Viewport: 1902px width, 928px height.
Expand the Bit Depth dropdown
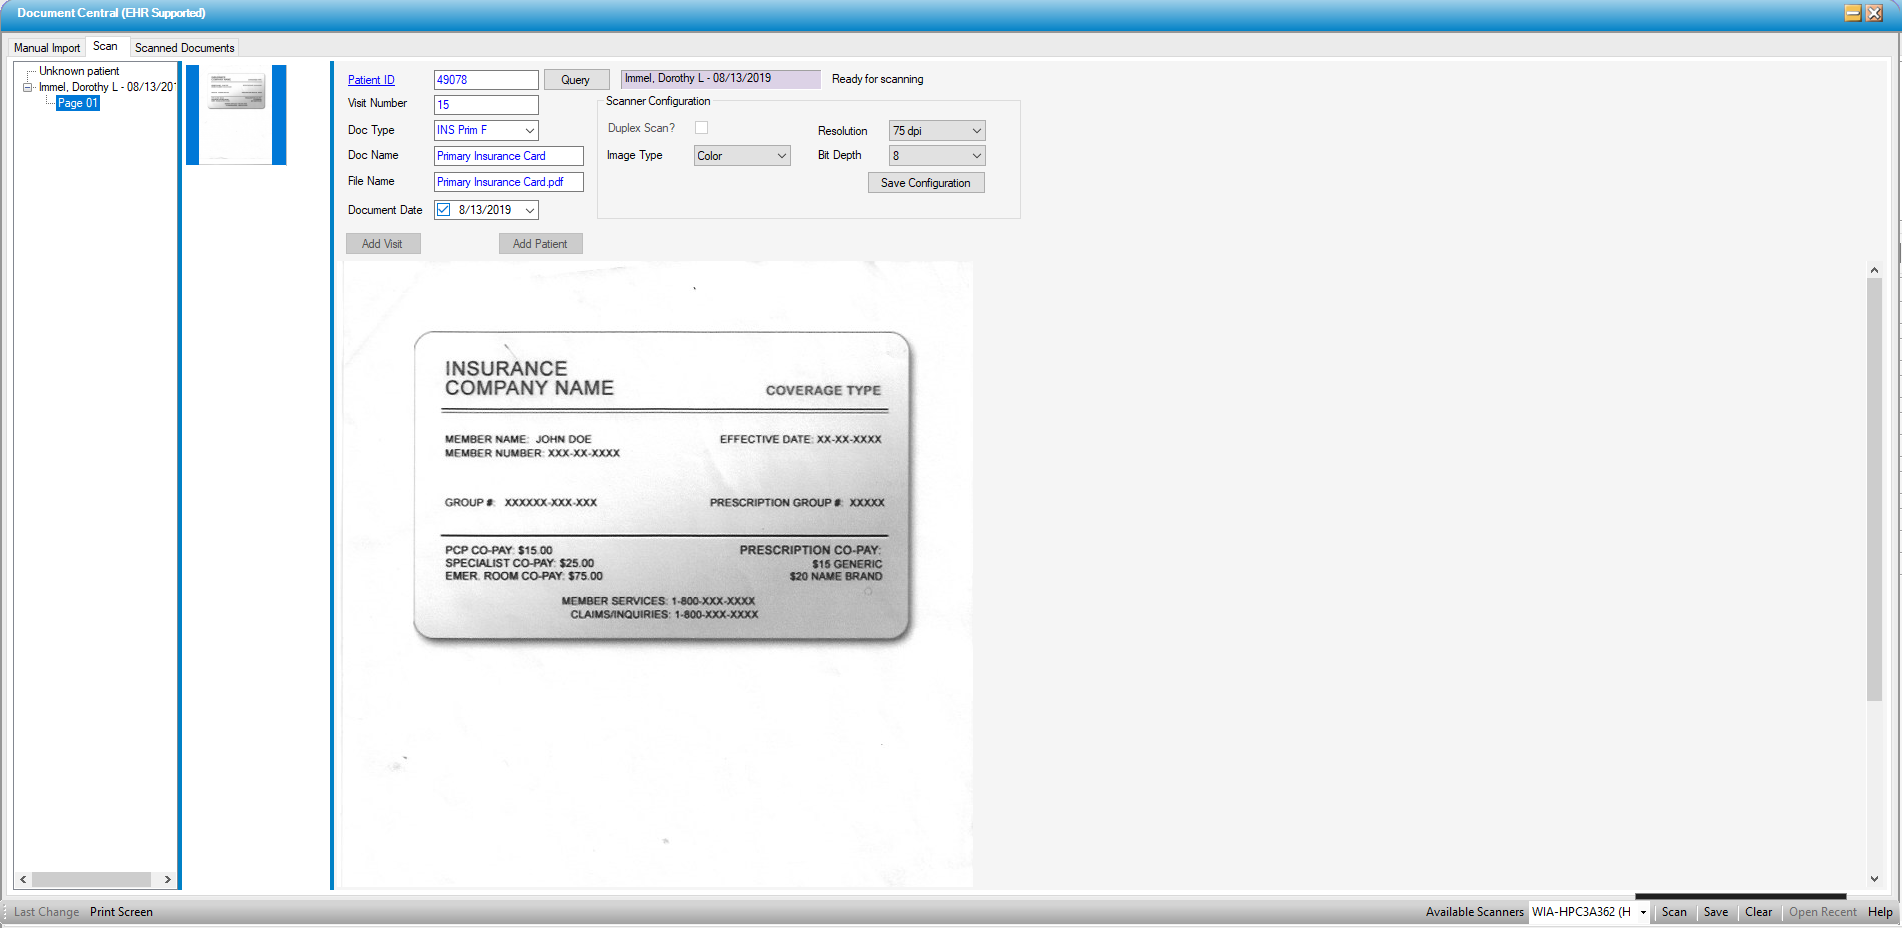[x=976, y=156]
